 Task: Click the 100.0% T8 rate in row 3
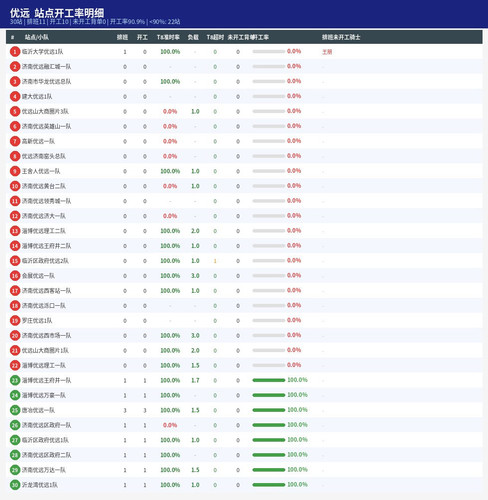point(170,82)
